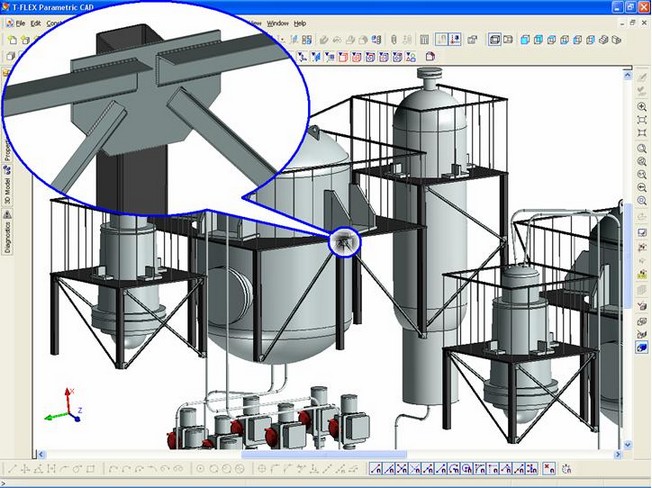Select the first view cube icon in top toolbar

pos(525,40)
